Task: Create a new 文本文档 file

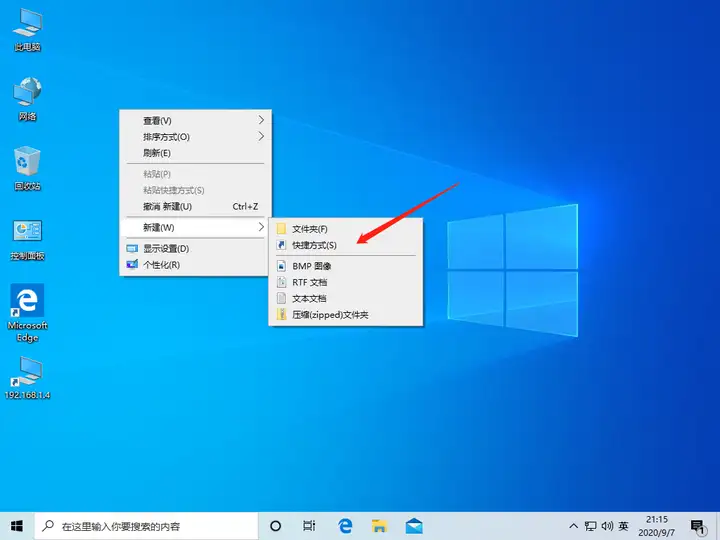Action: 346,298
